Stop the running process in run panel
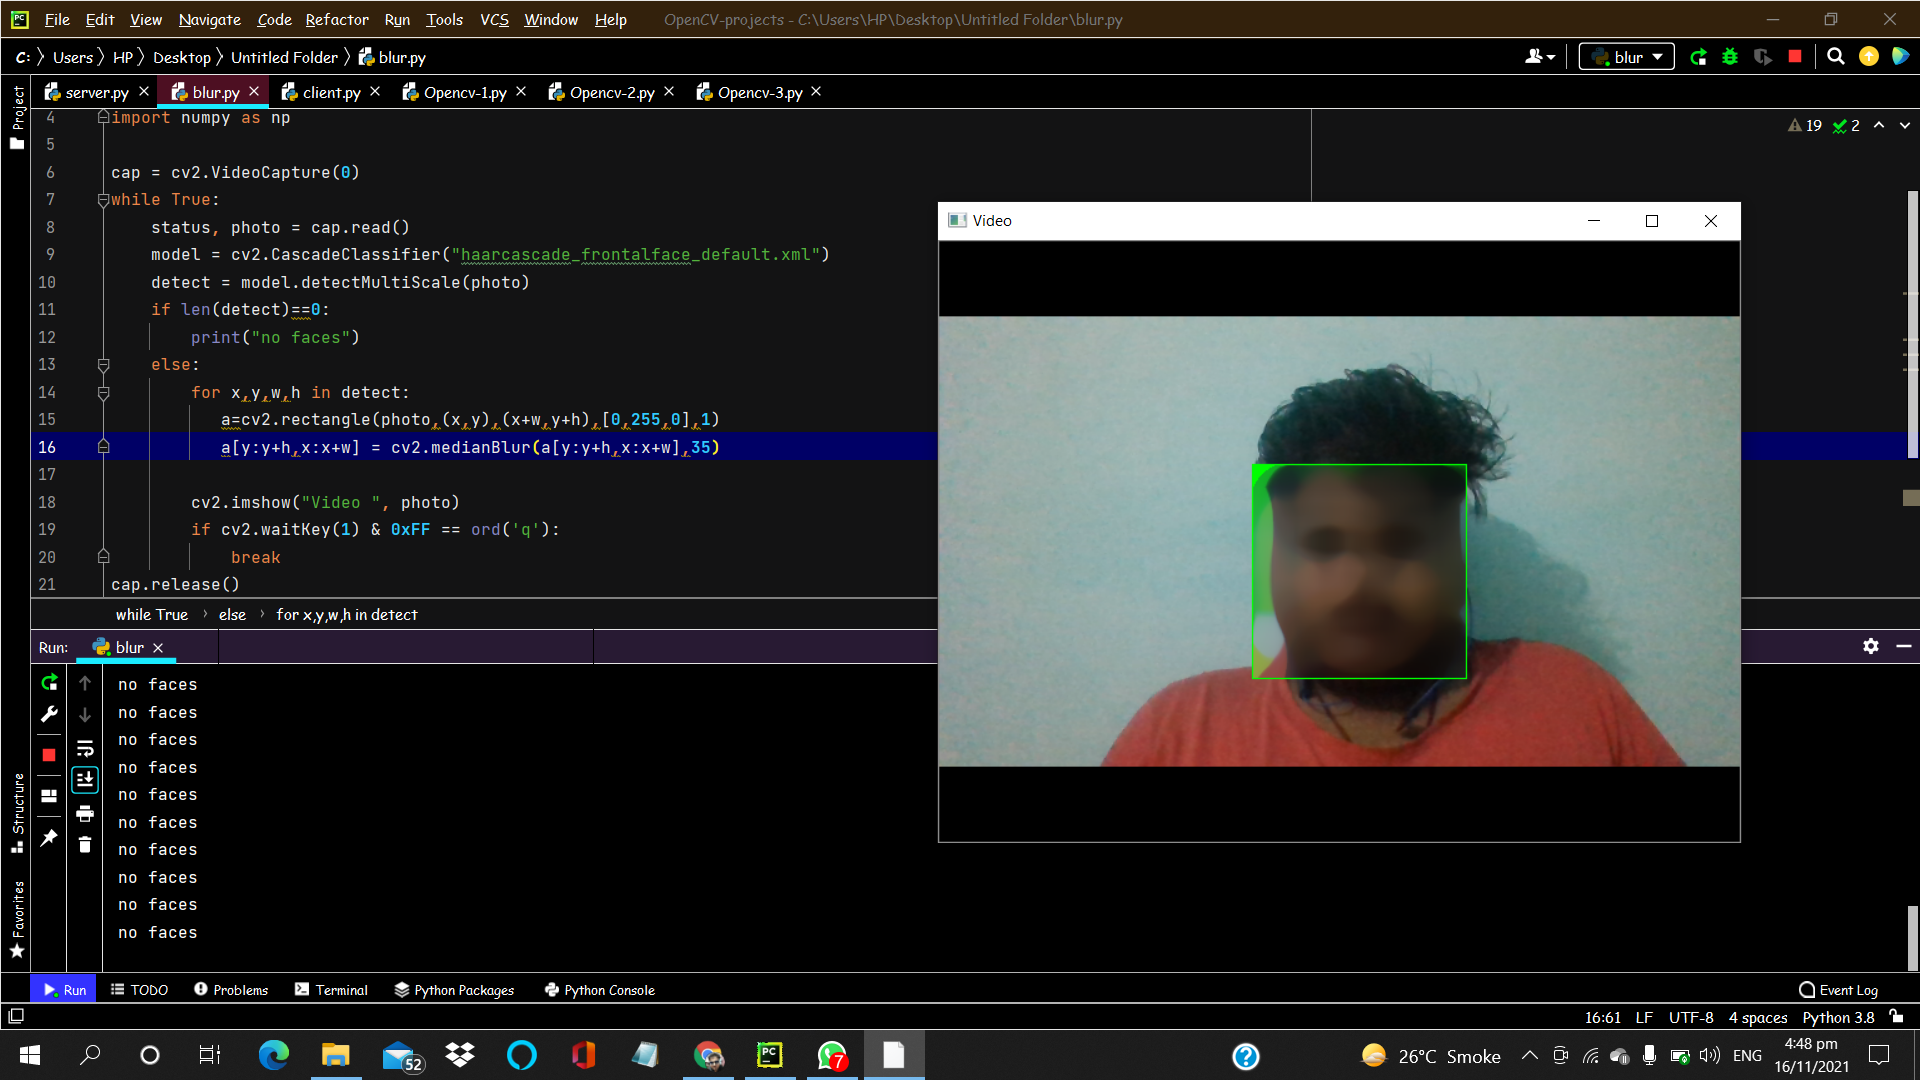The width and height of the screenshot is (1920, 1080). point(49,755)
